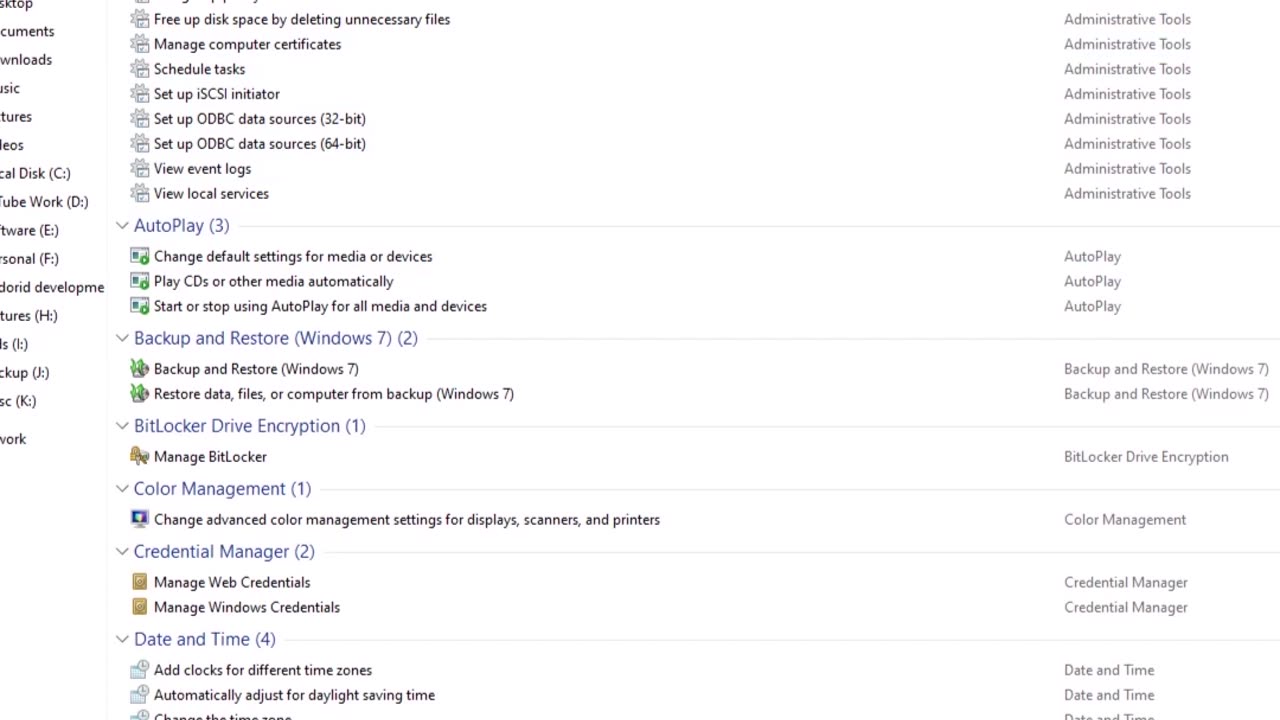The width and height of the screenshot is (1280, 720).
Task: Open Free up disk space by deleting files
Action: (302, 19)
